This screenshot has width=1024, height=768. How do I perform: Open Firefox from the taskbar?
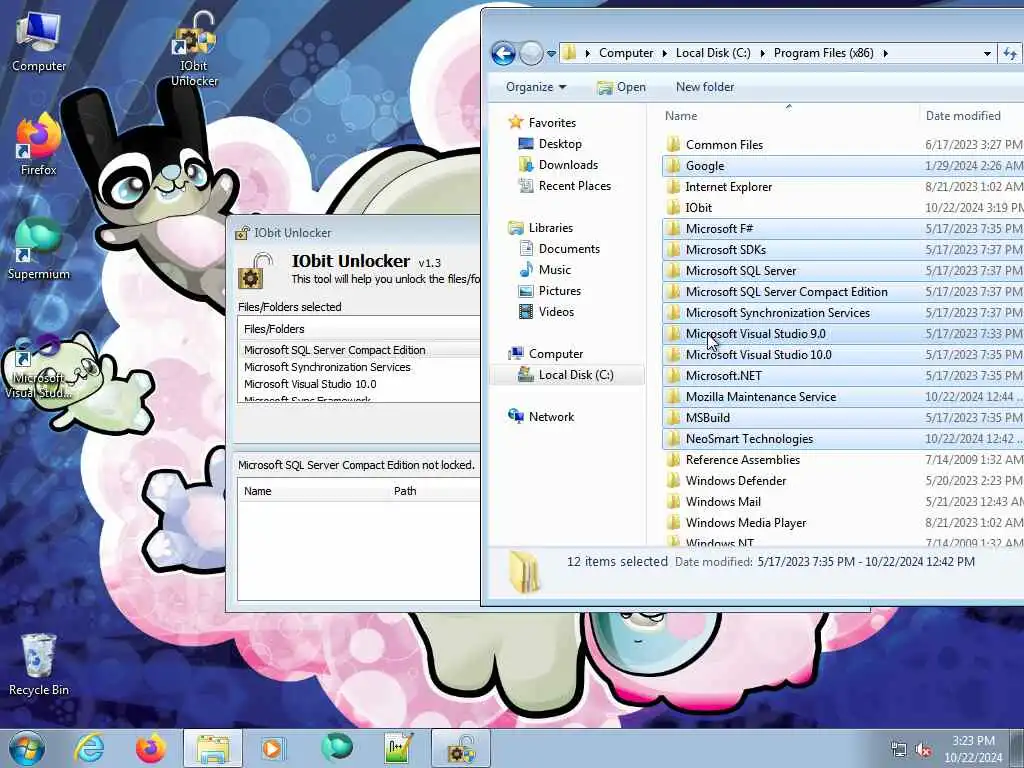pyautogui.click(x=150, y=748)
